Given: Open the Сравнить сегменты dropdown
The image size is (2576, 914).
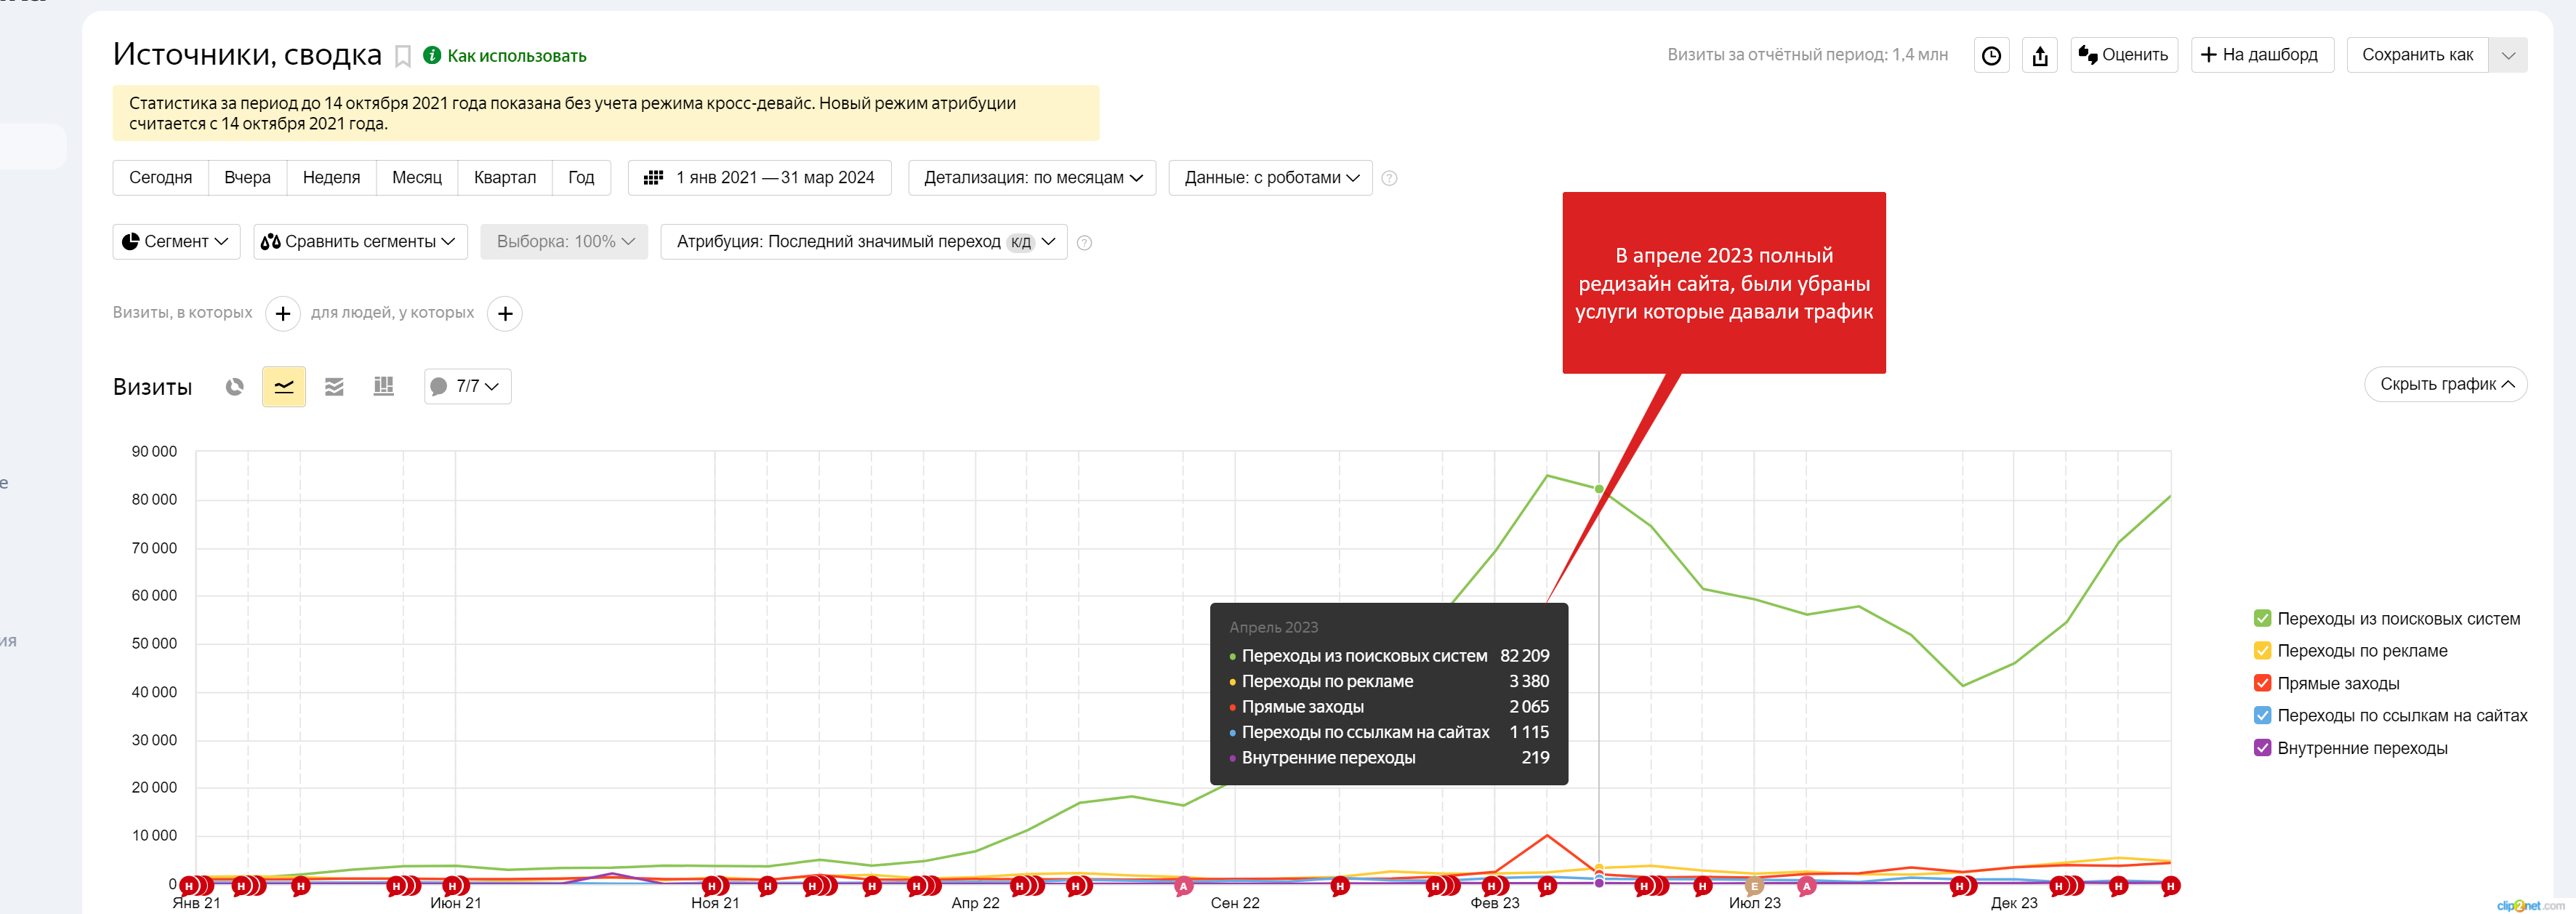Looking at the screenshot, I should [360, 241].
